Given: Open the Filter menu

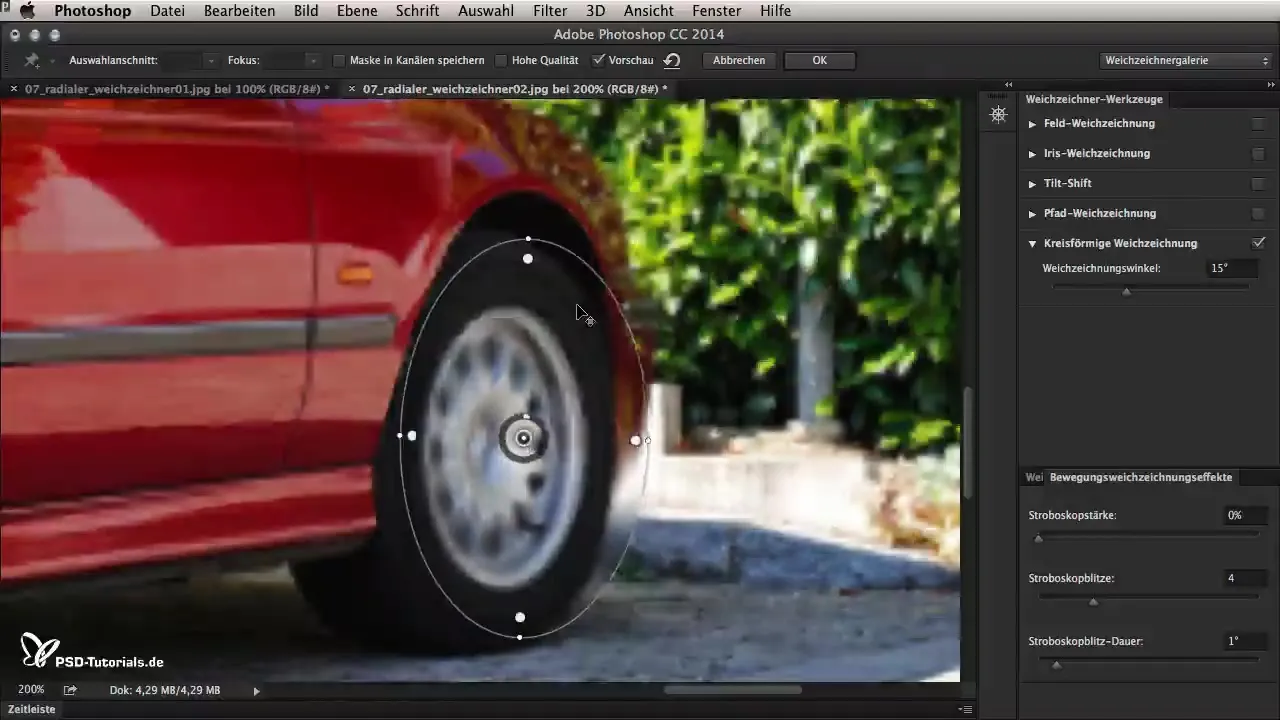Looking at the screenshot, I should [x=550, y=11].
